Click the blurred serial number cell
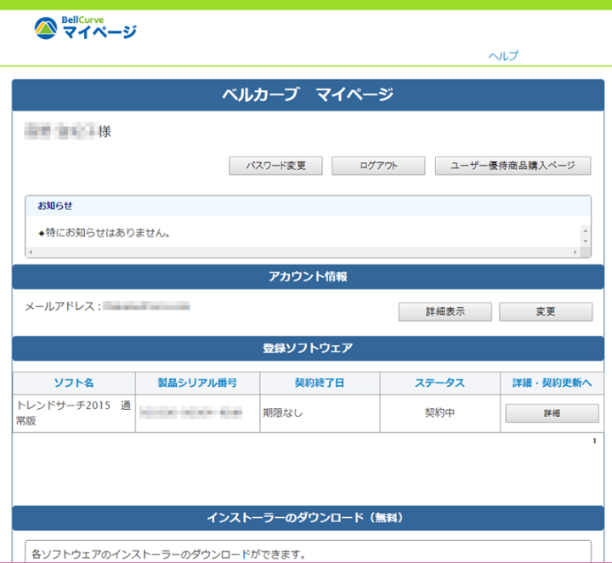Image resolution: width=612 pixels, height=563 pixels. 197,413
